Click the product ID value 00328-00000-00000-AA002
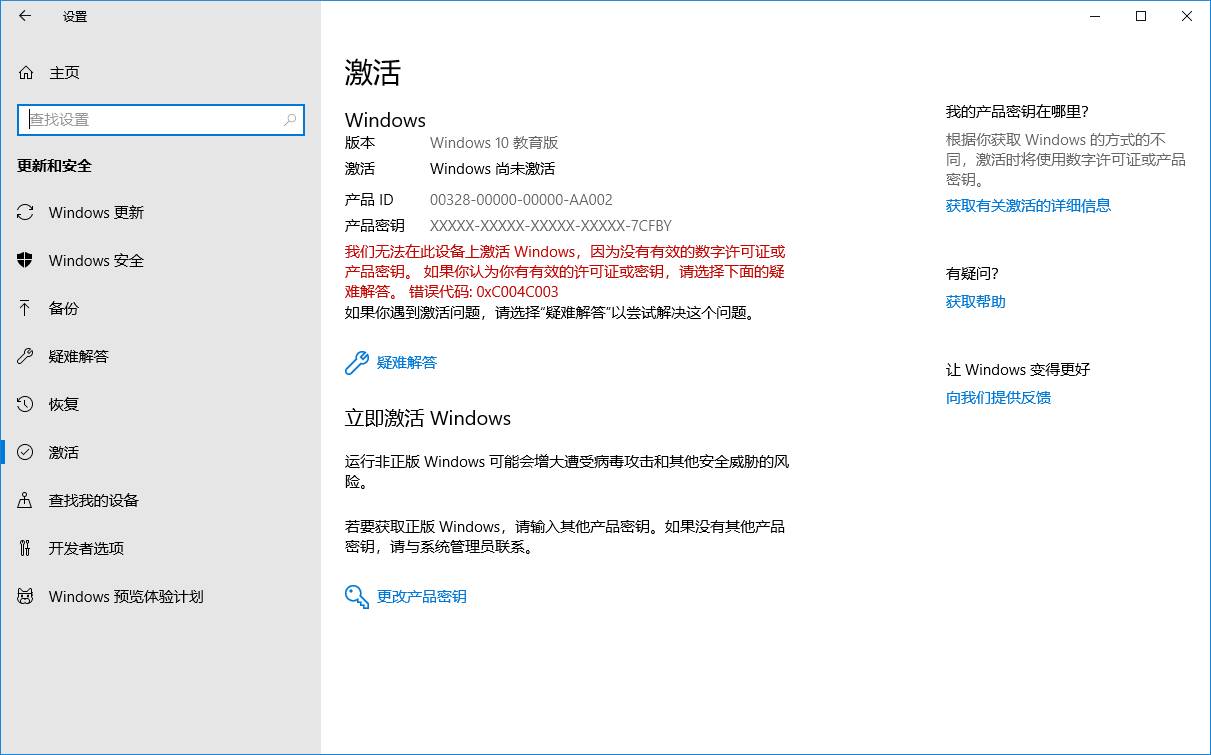1211x755 pixels. (x=521, y=199)
